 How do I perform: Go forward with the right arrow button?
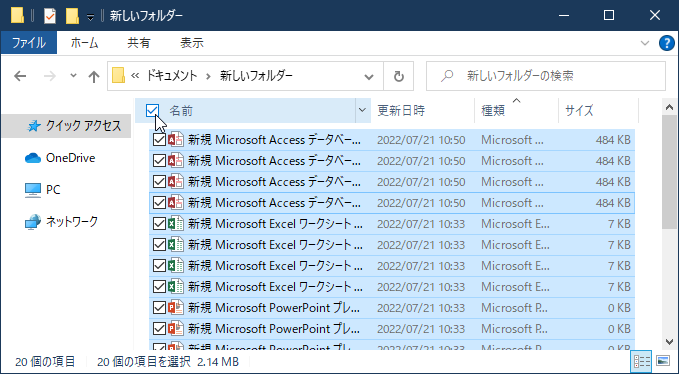(x=50, y=76)
